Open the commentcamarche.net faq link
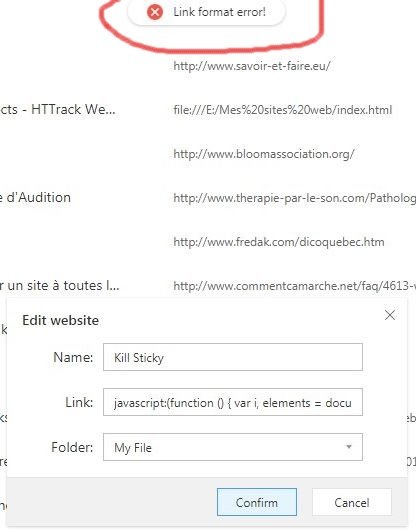This screenshot has width=416, height=531. click(x=295, y=286)
